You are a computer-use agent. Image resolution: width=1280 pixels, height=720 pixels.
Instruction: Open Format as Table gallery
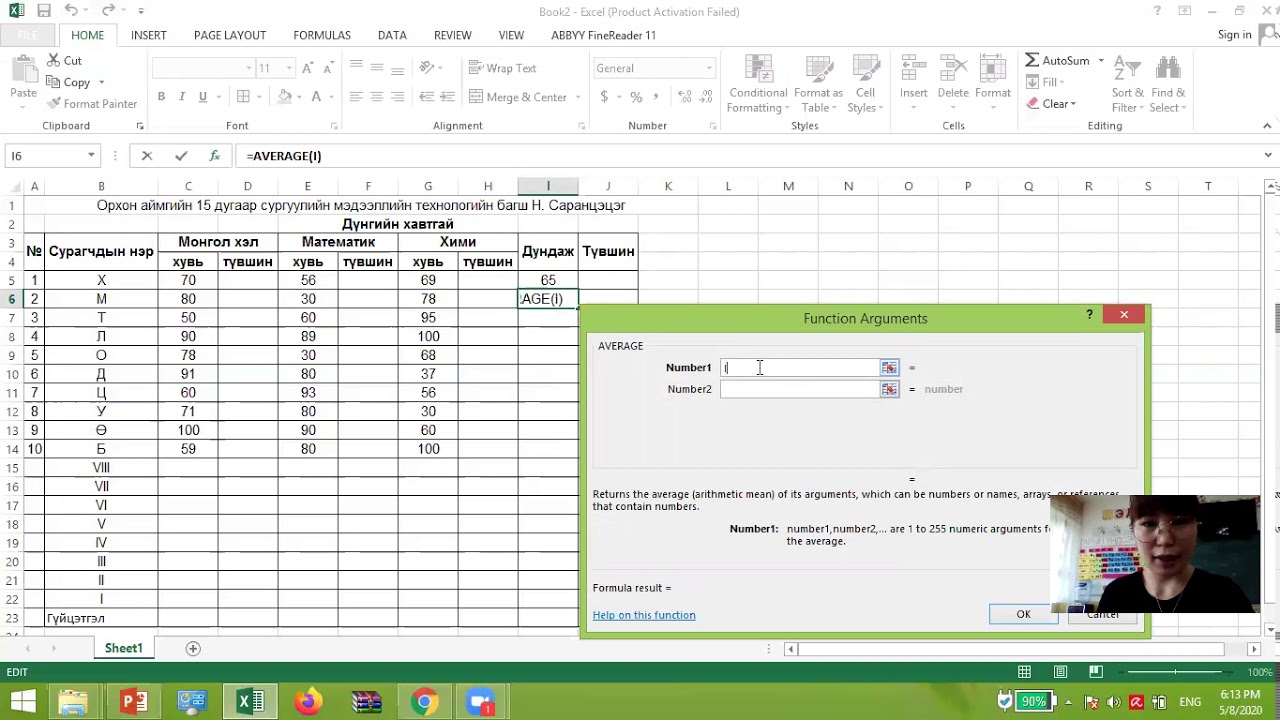coord(818,83)
